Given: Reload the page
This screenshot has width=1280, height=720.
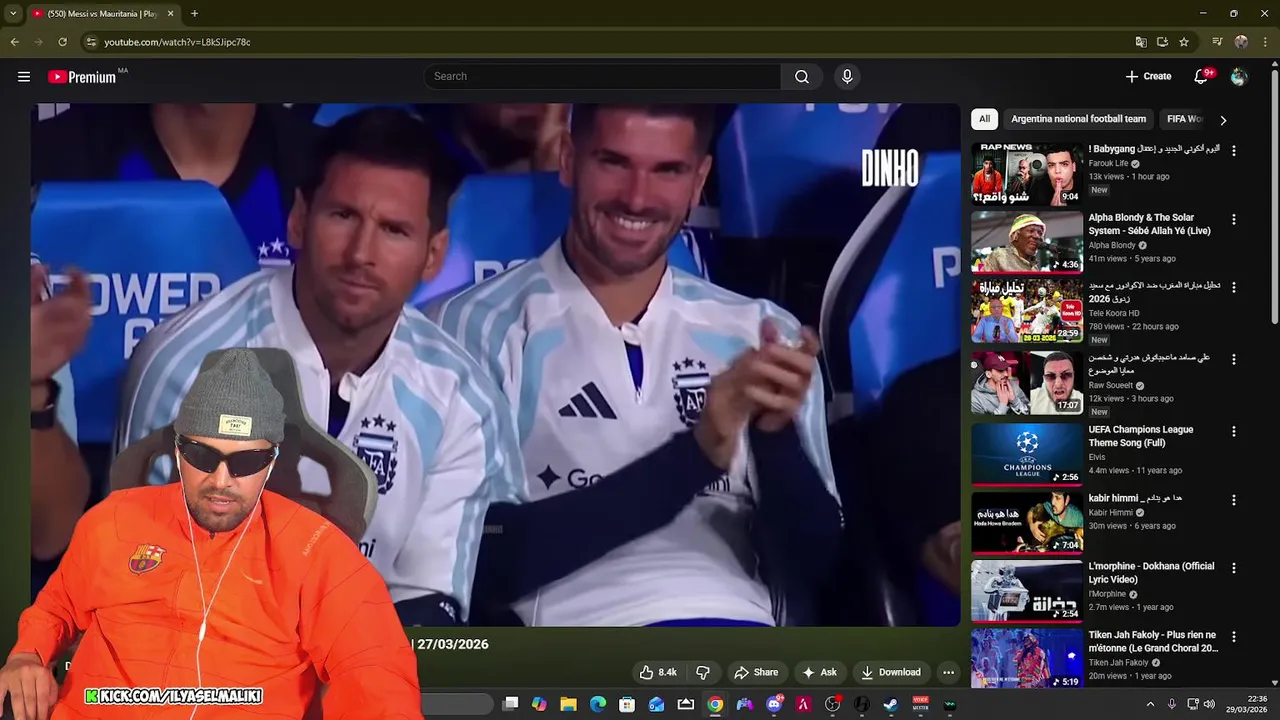Looking at the screenshot, I should pos(62,42).
